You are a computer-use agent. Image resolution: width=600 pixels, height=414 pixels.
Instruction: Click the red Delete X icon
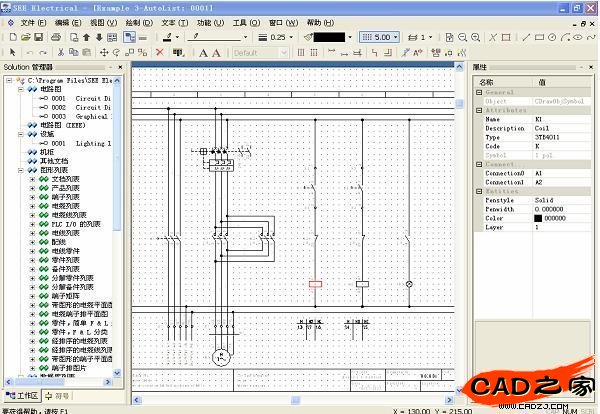[x=162, y=52]
